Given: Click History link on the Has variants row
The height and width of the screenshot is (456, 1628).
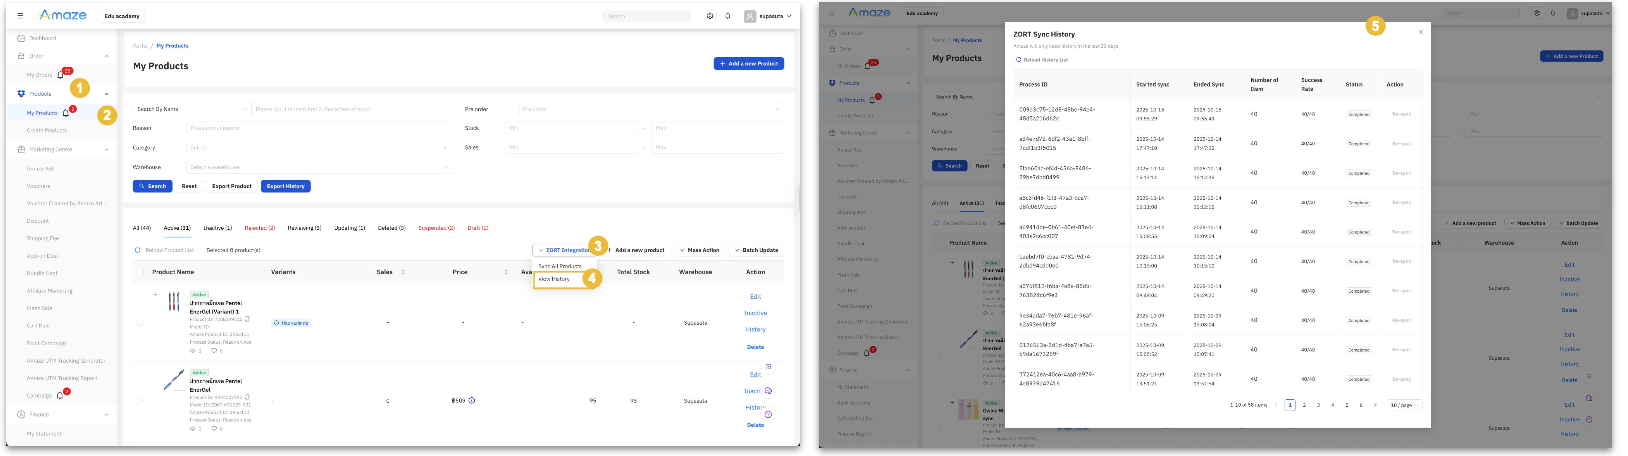Looking at the screenshot, I should (755, 329).
